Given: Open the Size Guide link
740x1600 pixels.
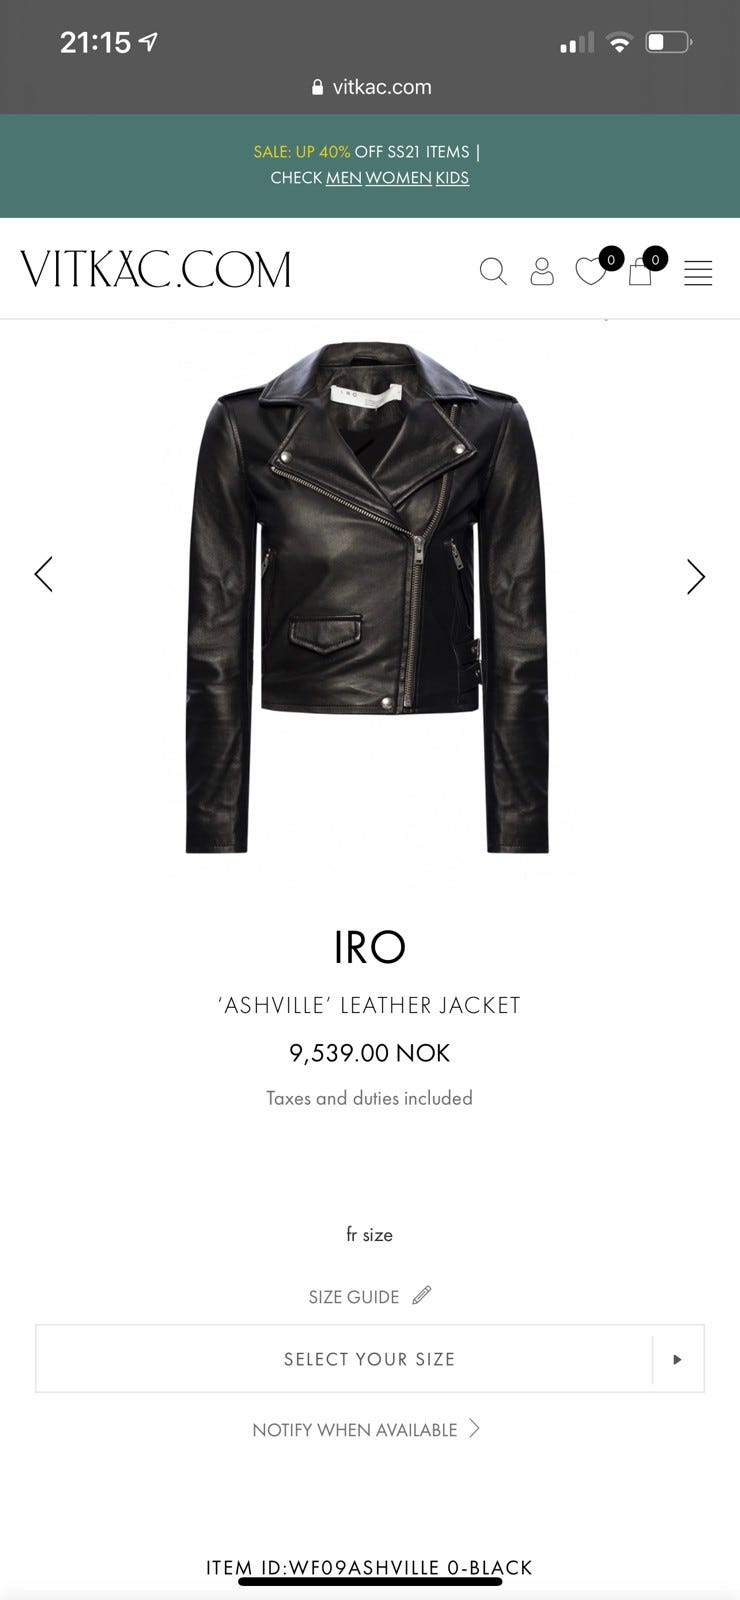Looking at the screenshot, I should point(353,1297).
